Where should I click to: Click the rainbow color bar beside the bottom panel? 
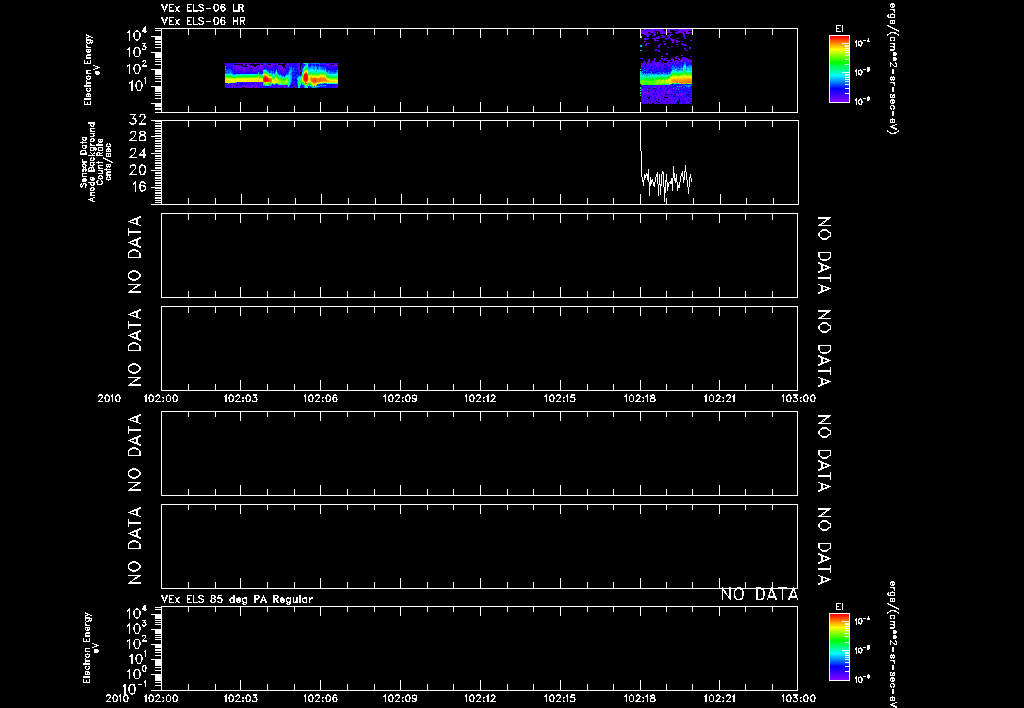839,647
